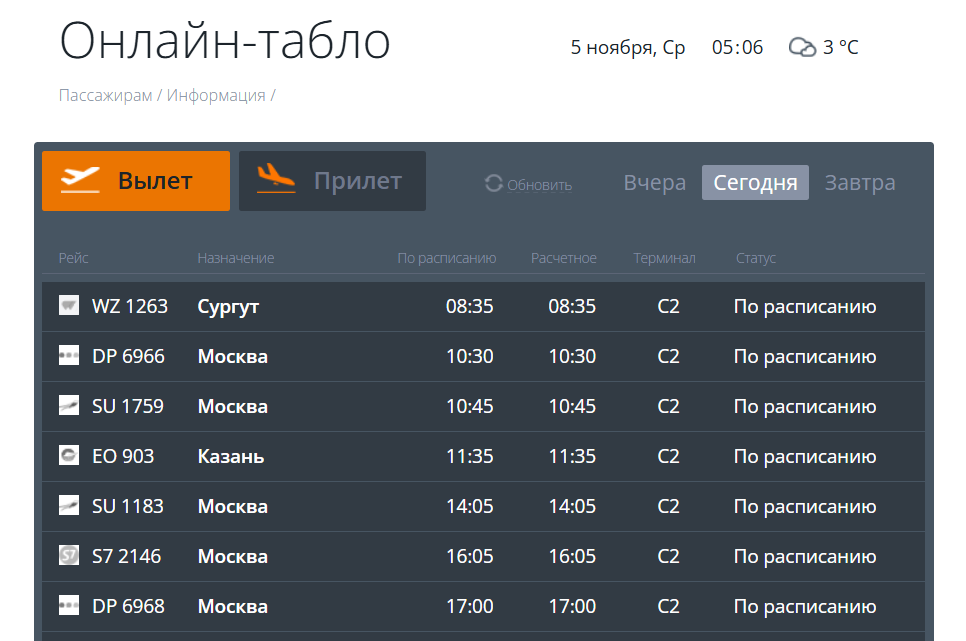The image size is (966, 641).
Task: Show yesterday's flights with Вчера
Action: tap(654, 182)
